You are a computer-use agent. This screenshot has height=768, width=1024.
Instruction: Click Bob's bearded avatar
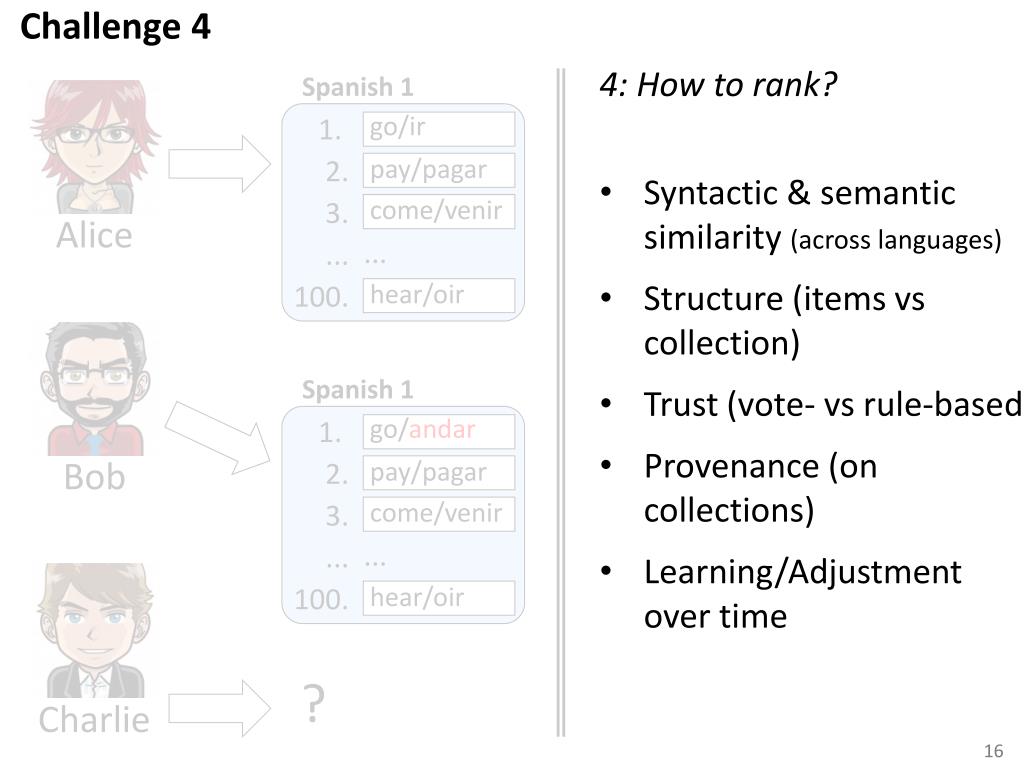pyautogui.click(x=95, y=389)
